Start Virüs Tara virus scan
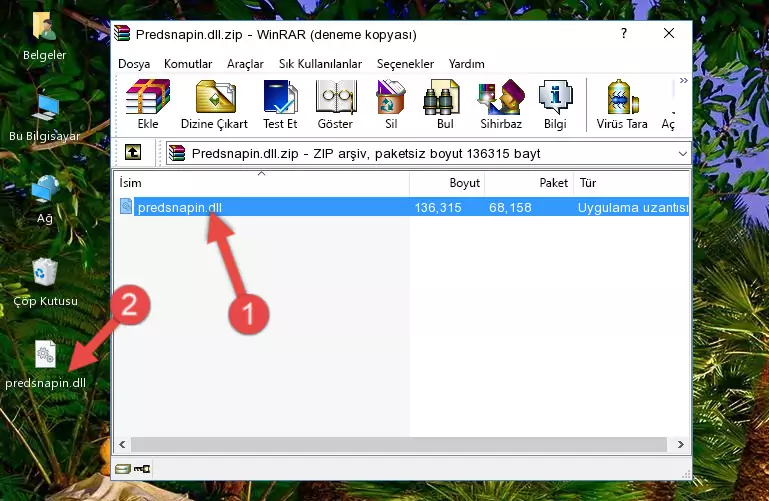Screen dimensions: 769x501 pos(622,104)
